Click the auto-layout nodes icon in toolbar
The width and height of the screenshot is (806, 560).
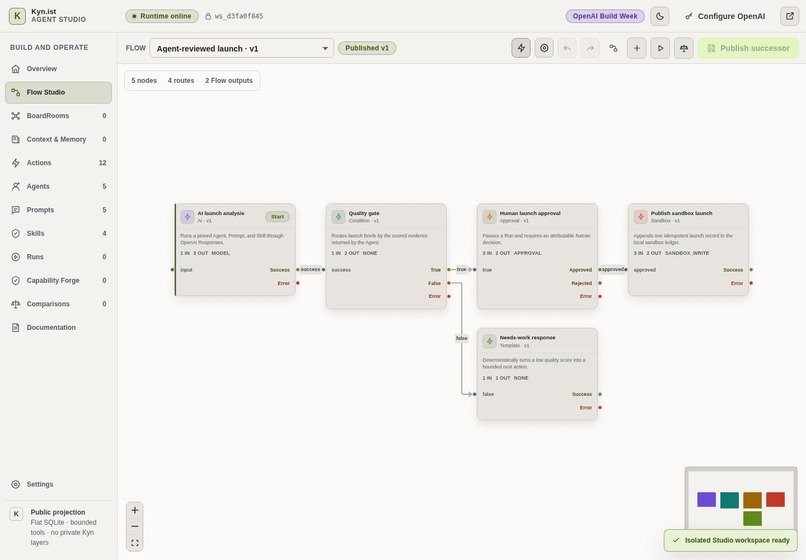point(613,48)
